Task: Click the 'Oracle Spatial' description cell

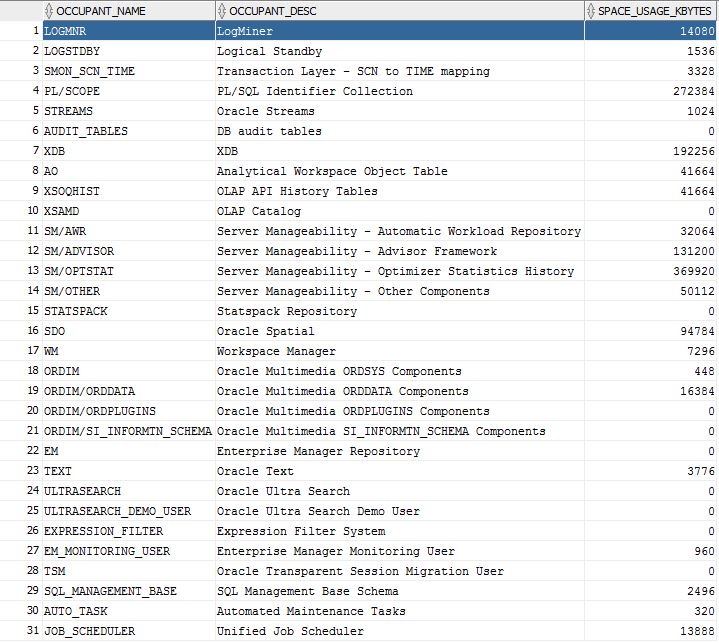Action: (400, 331)
